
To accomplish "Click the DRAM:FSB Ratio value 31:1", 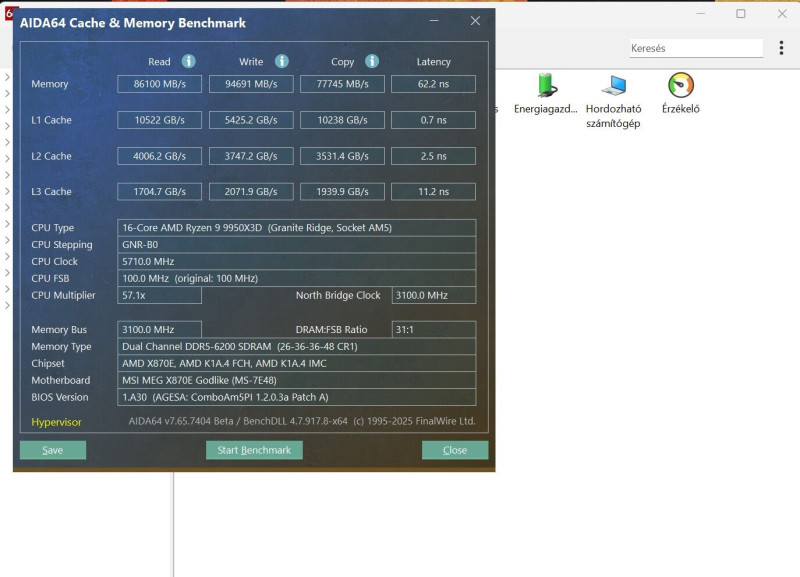I will [x=434, y=330].
